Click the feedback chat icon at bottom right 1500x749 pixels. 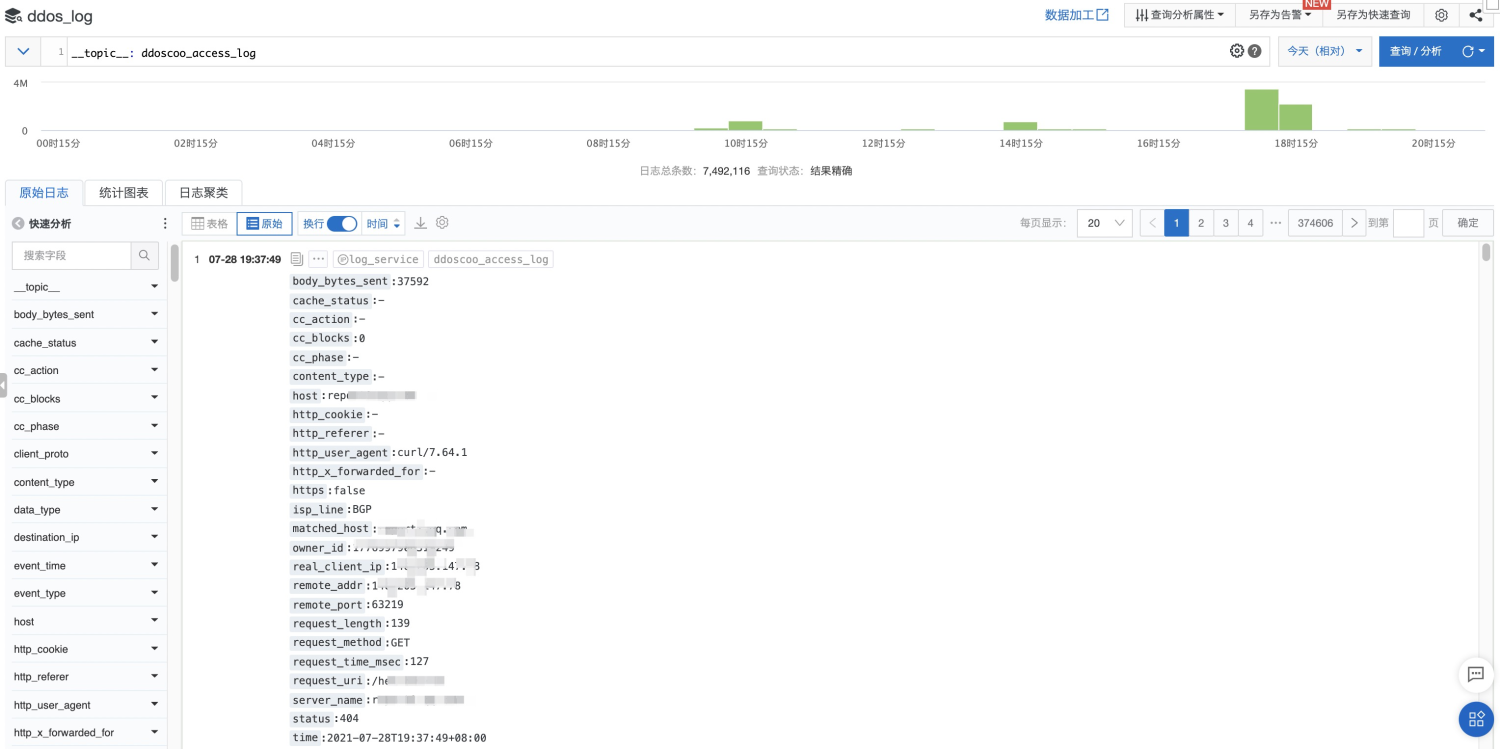pos(1475,675)
